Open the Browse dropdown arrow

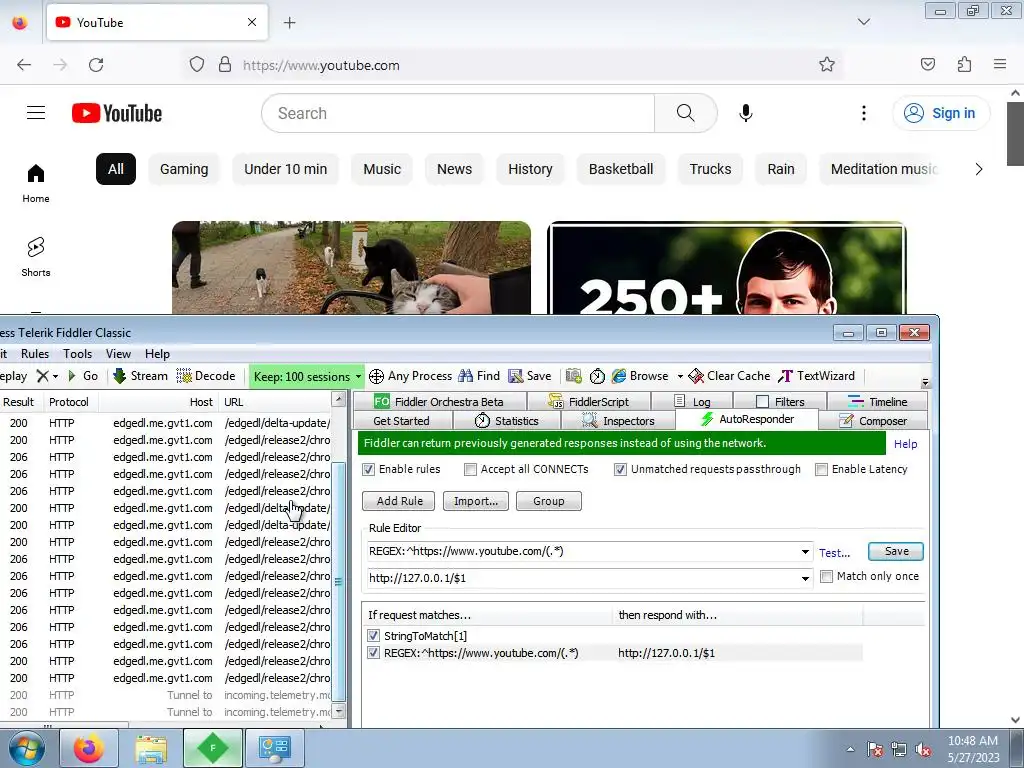[x=680, y=377]
